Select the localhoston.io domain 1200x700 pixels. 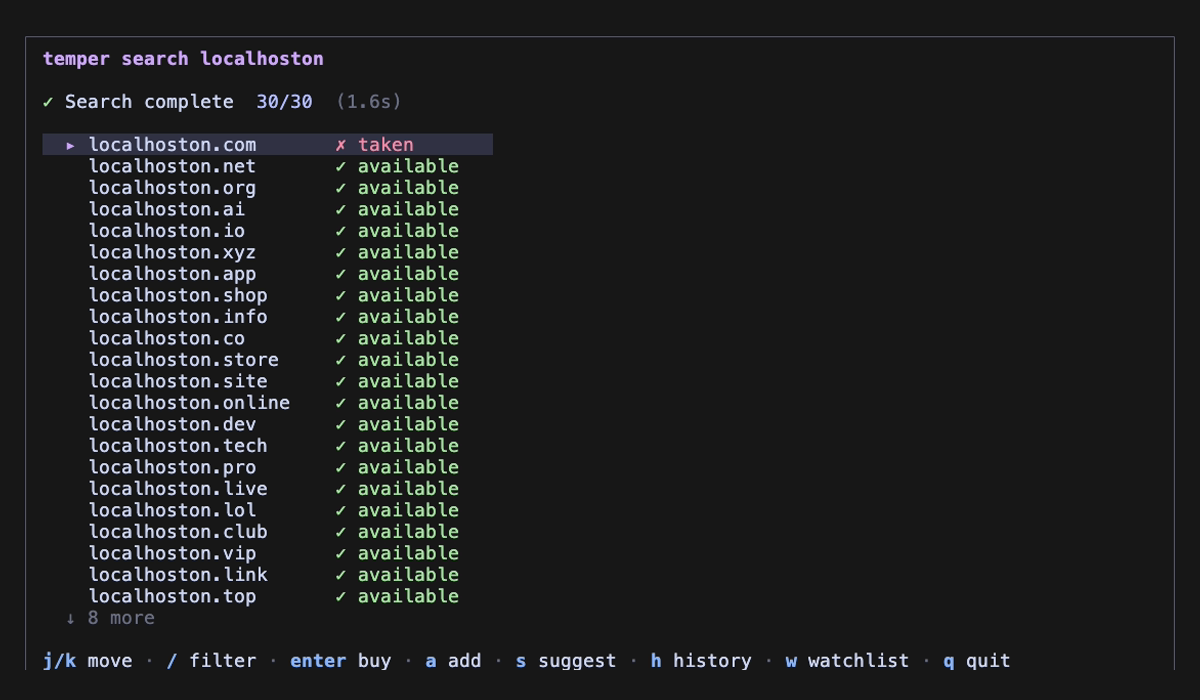point(167,231)
